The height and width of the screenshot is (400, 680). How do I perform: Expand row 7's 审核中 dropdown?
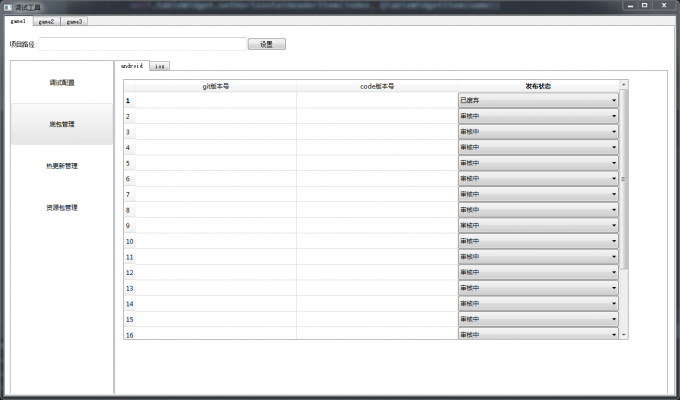(538, 194)
